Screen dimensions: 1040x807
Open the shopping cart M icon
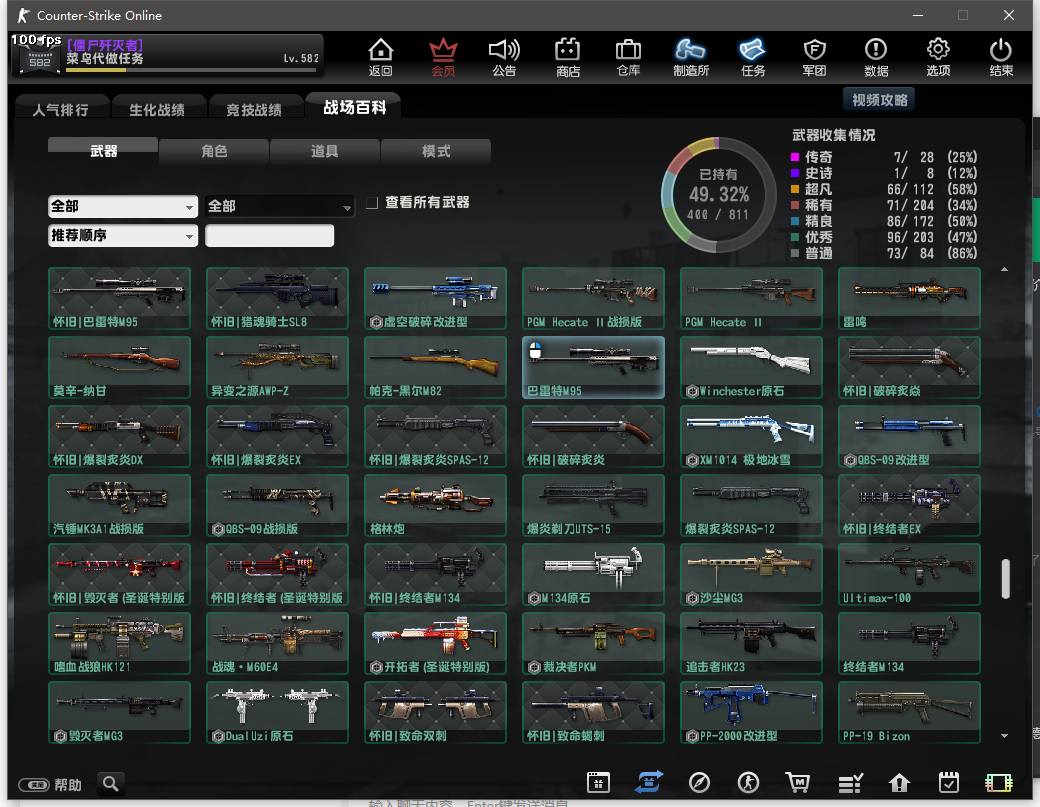tap(798, 783)
